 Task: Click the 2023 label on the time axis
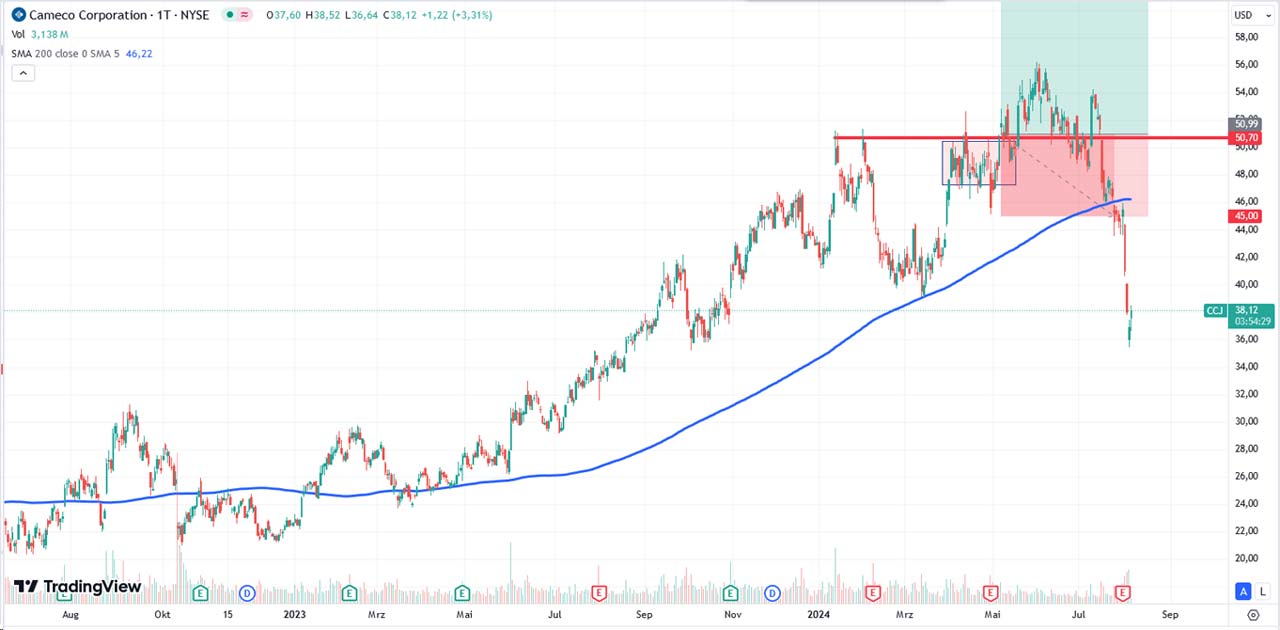295,614
